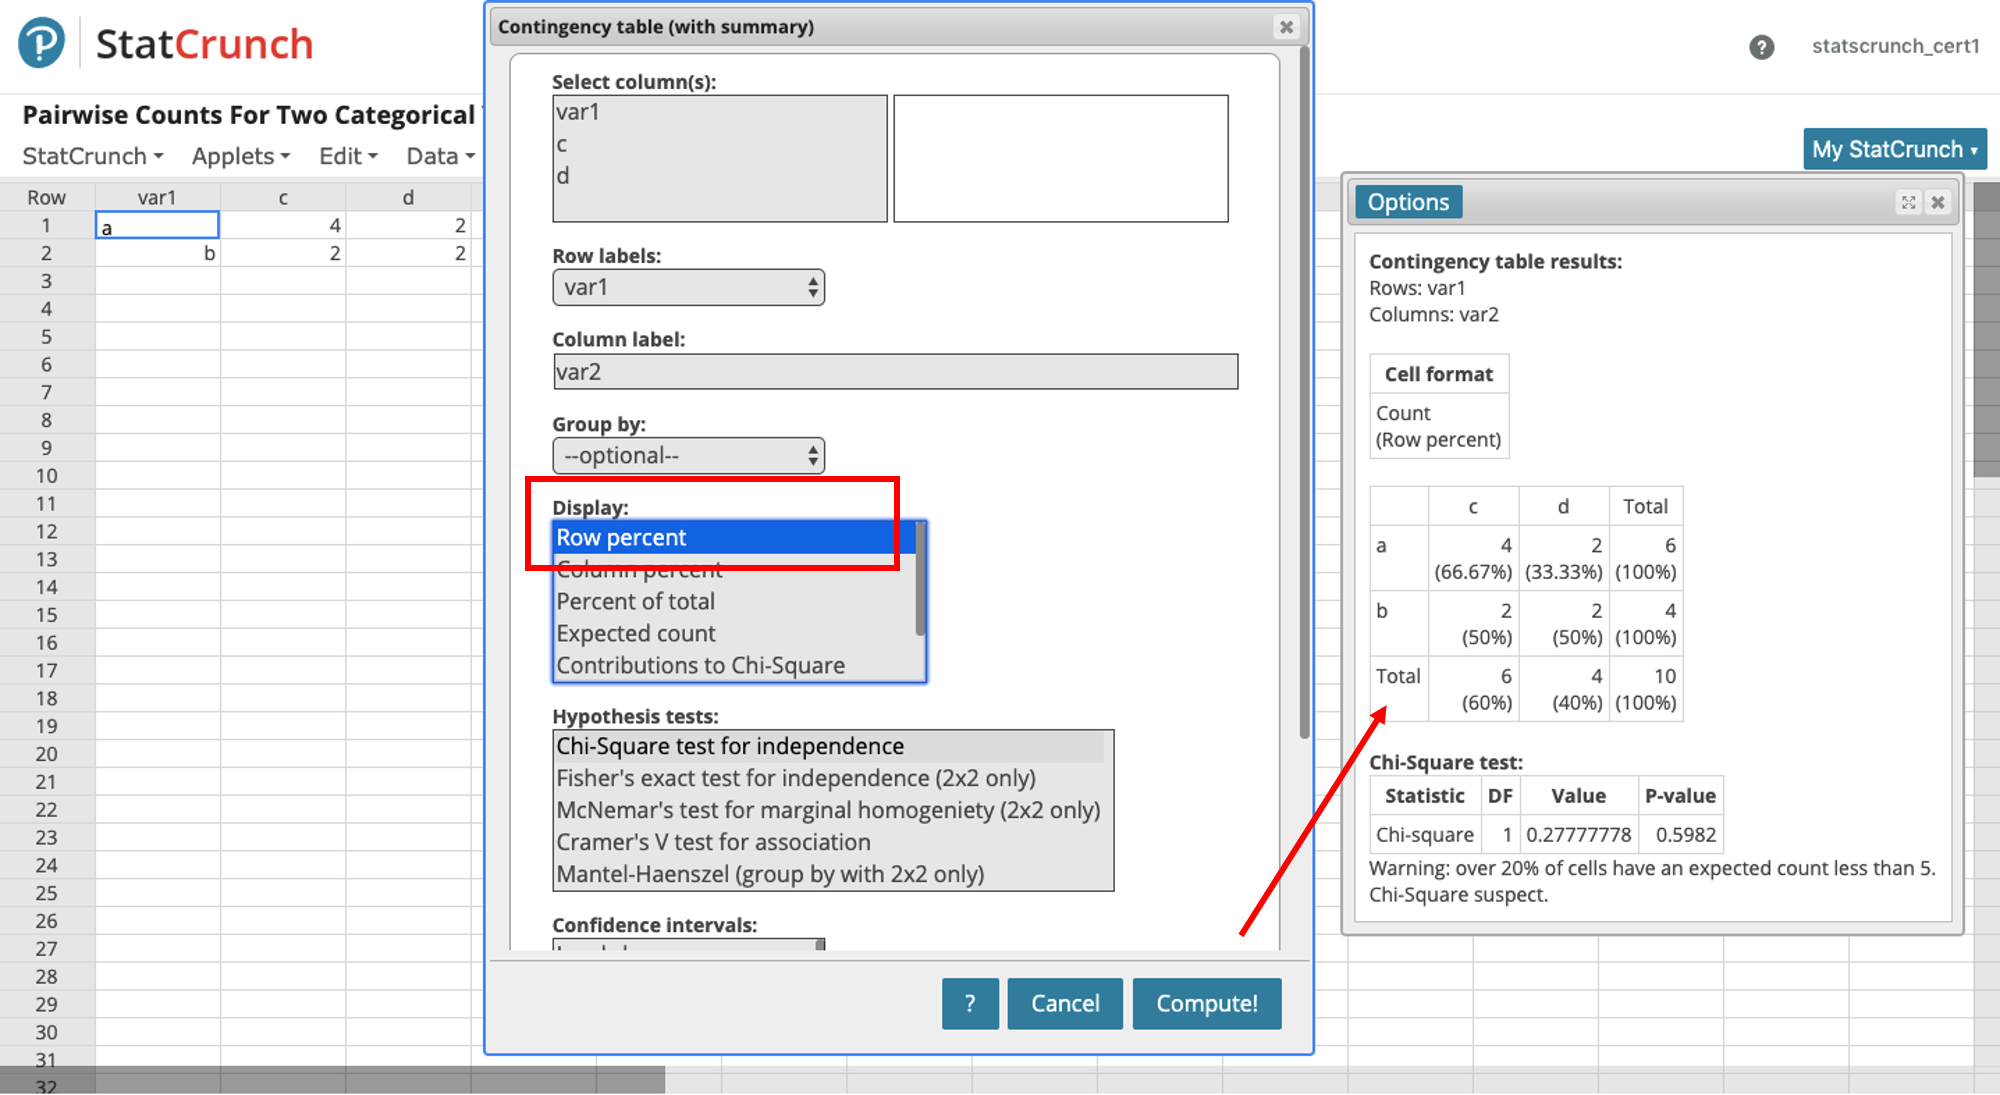The height and width of the screenshot is (1095, 2000).
Task: Open the Group by optional dropdown
Action: (688, 456)
